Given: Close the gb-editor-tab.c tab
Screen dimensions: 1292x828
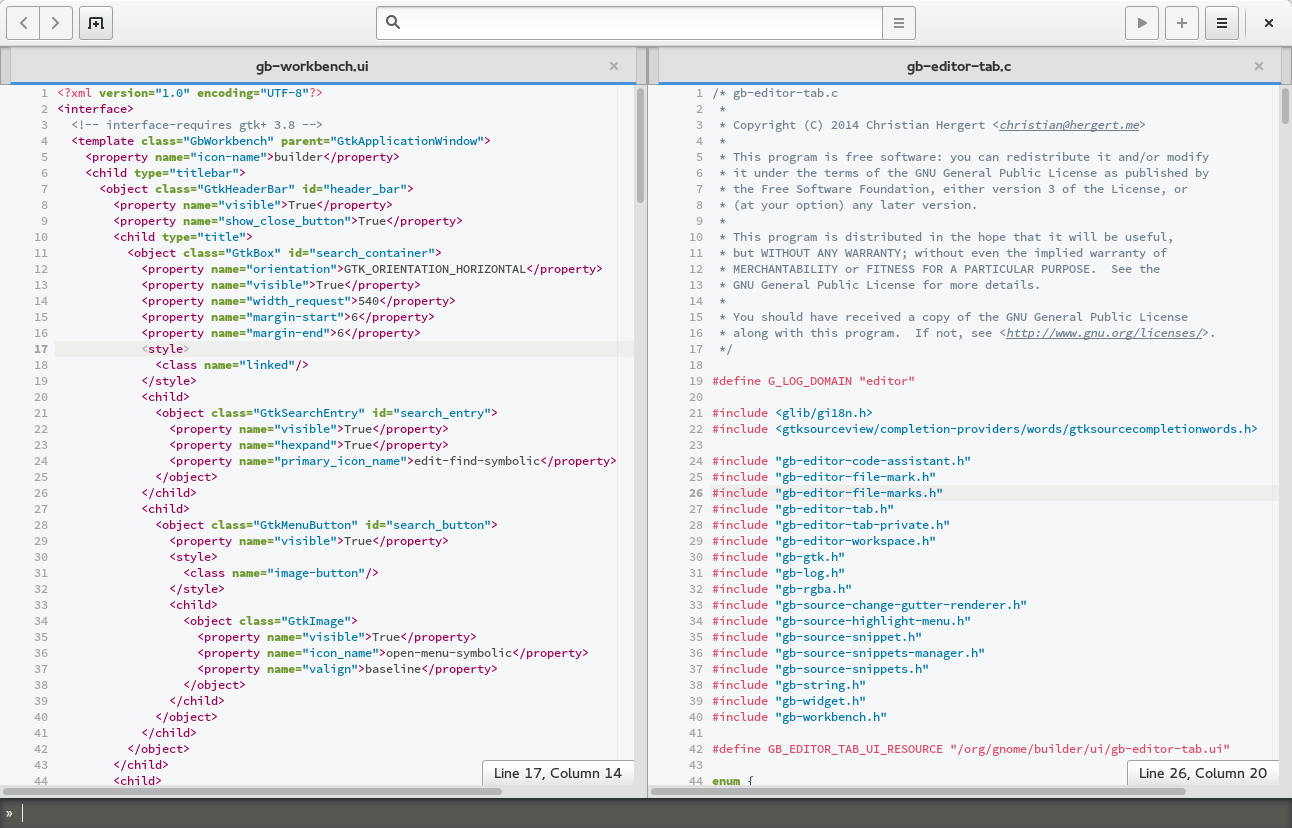Looking at the screenshot, I should pyautogui.click(x=1259, y=66).
